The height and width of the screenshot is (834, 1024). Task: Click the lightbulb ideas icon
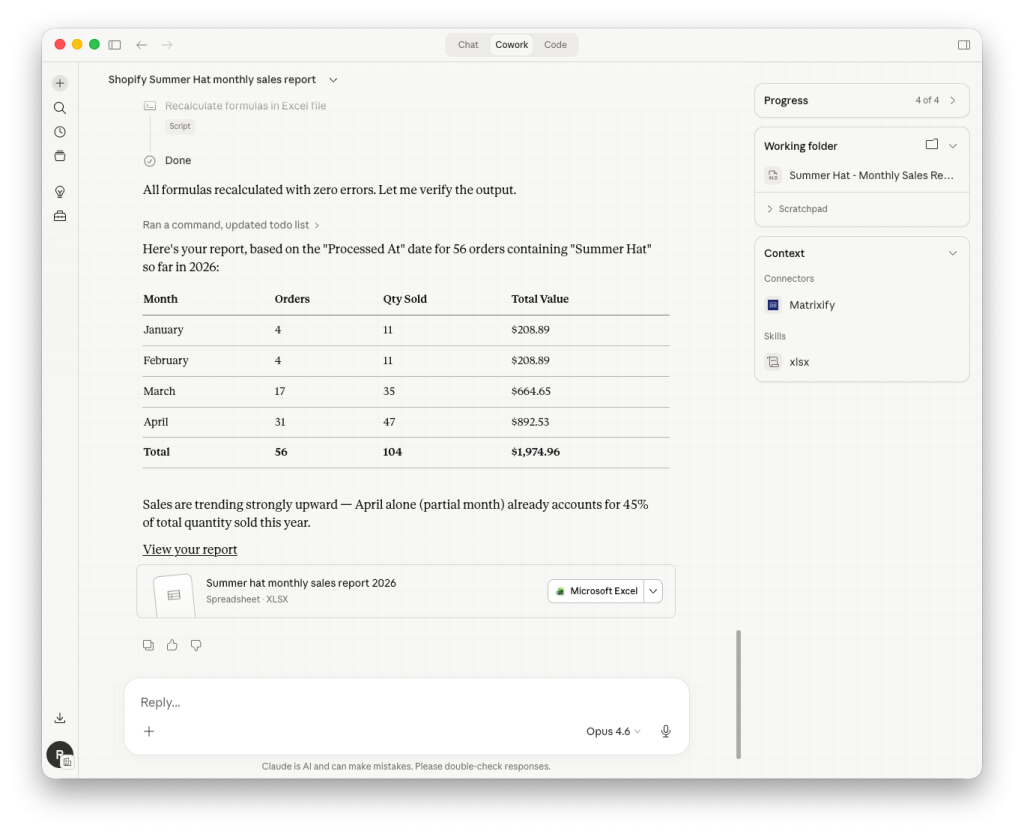point(60,191)
